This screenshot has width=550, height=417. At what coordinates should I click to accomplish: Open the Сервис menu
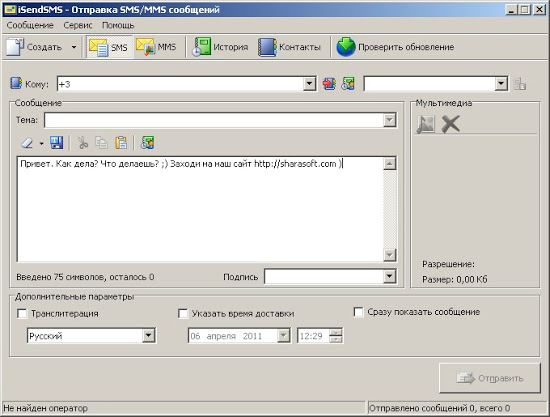[x=78, y=25]
